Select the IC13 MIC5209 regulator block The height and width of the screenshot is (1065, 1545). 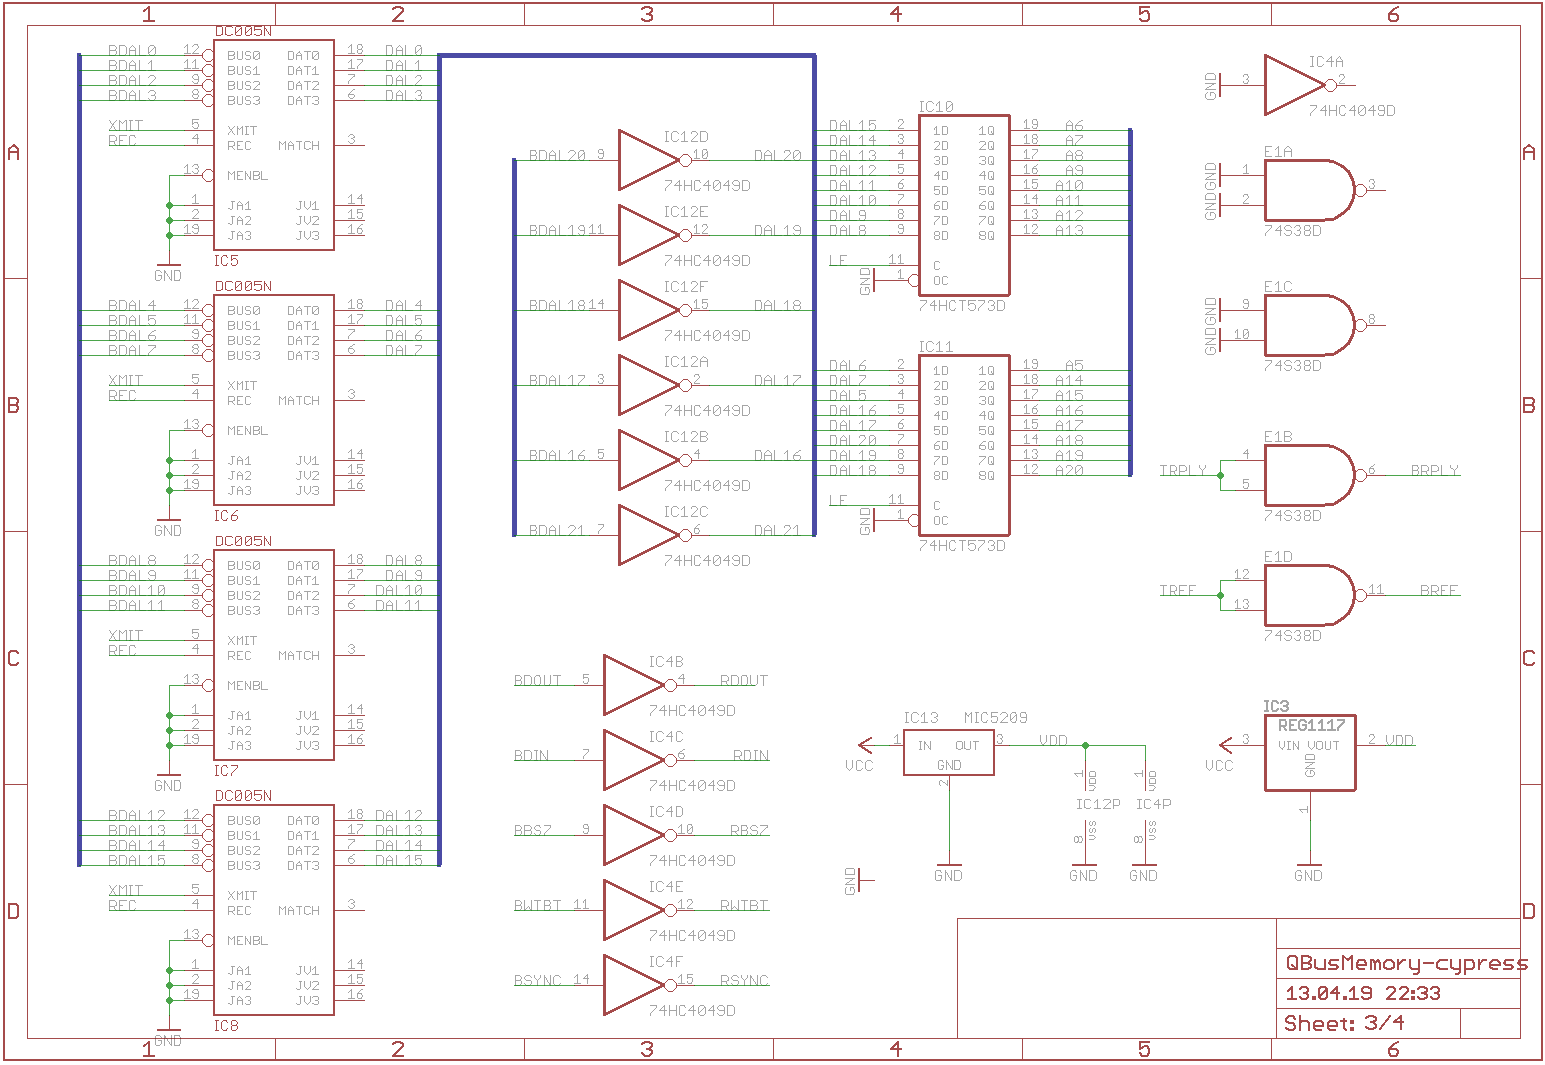949,752
